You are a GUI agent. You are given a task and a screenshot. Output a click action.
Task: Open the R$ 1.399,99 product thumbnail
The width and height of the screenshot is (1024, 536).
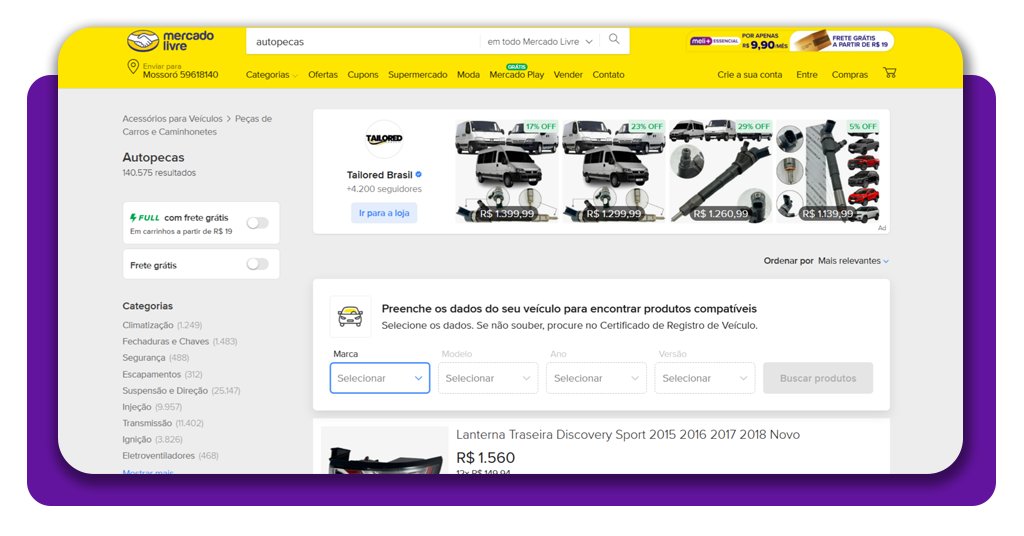click(507, 171)
